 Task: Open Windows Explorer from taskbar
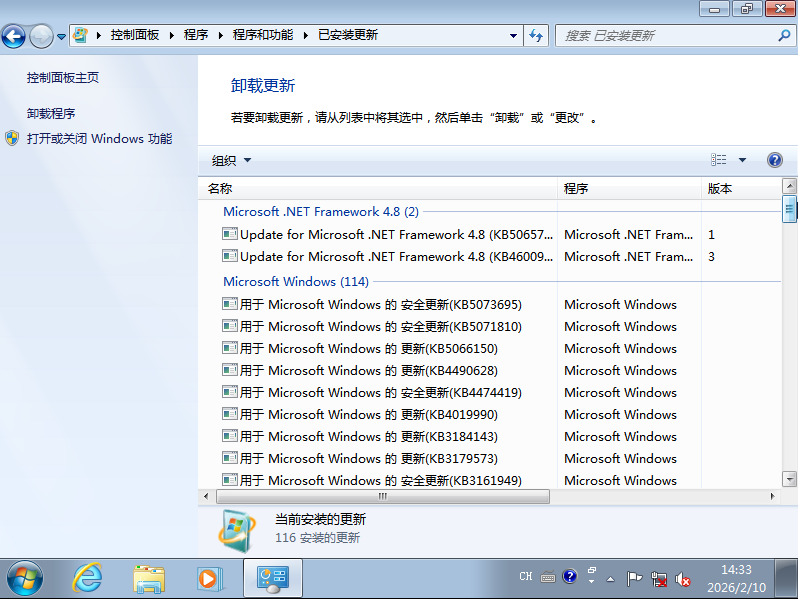[149, 579]
